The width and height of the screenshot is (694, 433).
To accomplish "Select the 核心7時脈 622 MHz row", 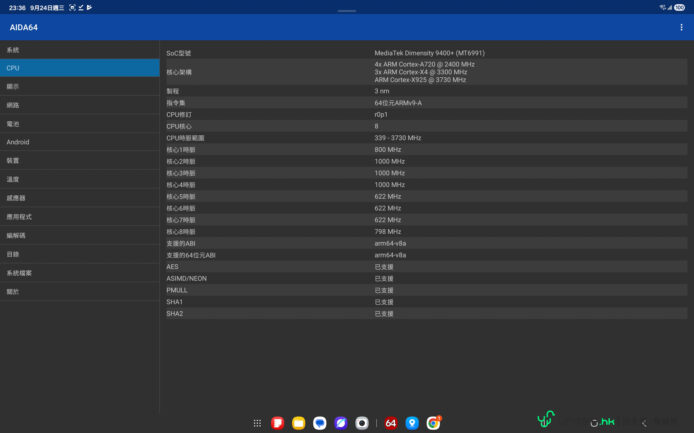I will tap(427, 220).
